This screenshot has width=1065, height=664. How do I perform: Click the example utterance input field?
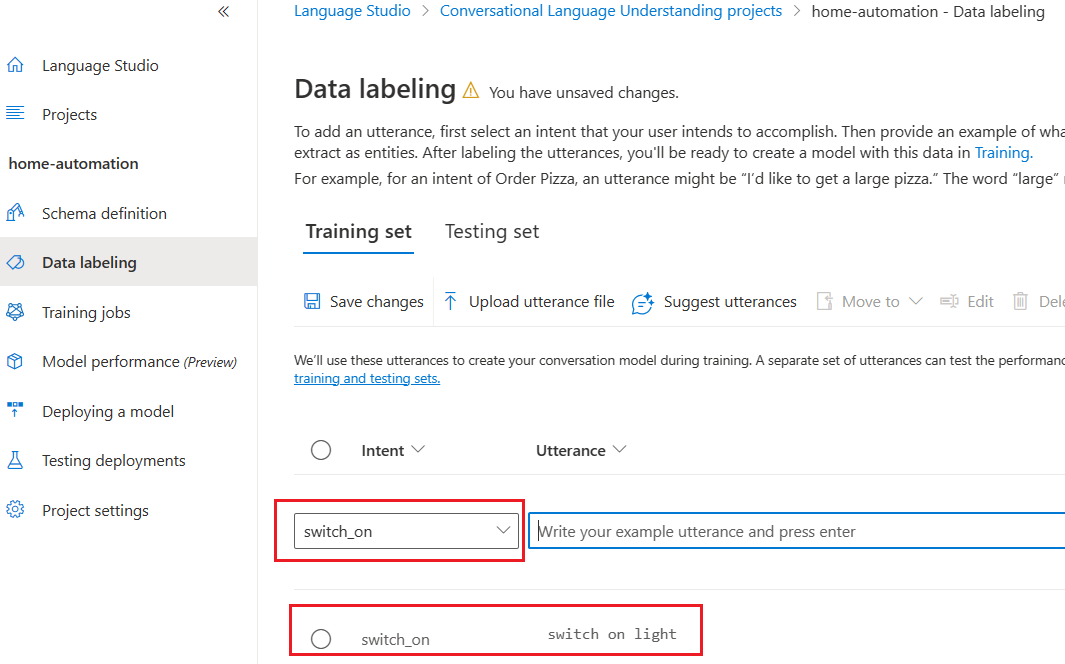(x=797, y=531)
